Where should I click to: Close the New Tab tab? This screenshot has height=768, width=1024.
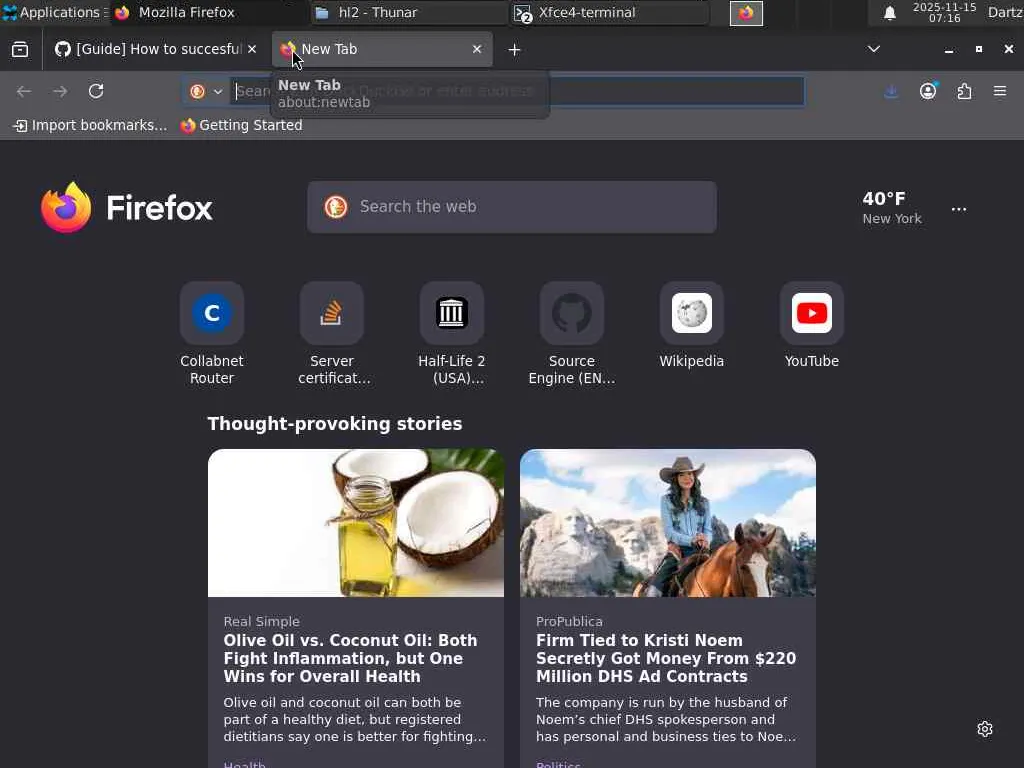[477, 49]
